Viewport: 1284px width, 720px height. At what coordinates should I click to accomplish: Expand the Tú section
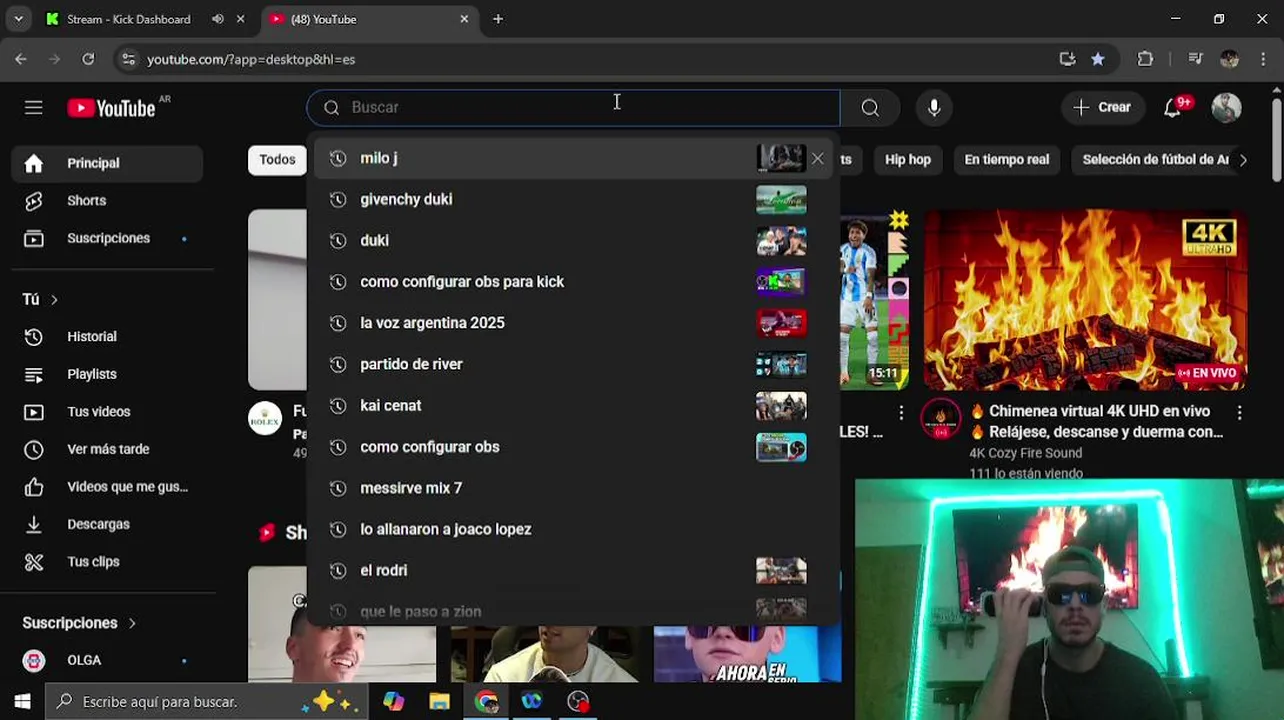click(41, 299)
